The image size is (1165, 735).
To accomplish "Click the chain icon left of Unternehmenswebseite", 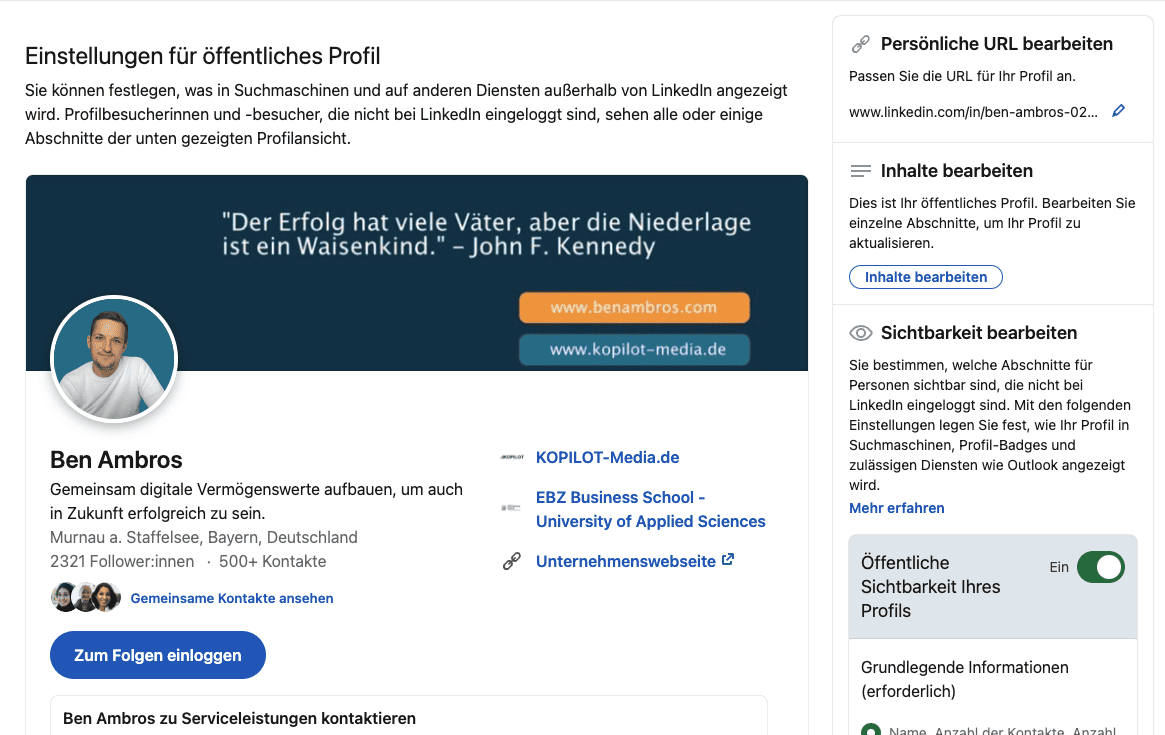I will point(512,562).
